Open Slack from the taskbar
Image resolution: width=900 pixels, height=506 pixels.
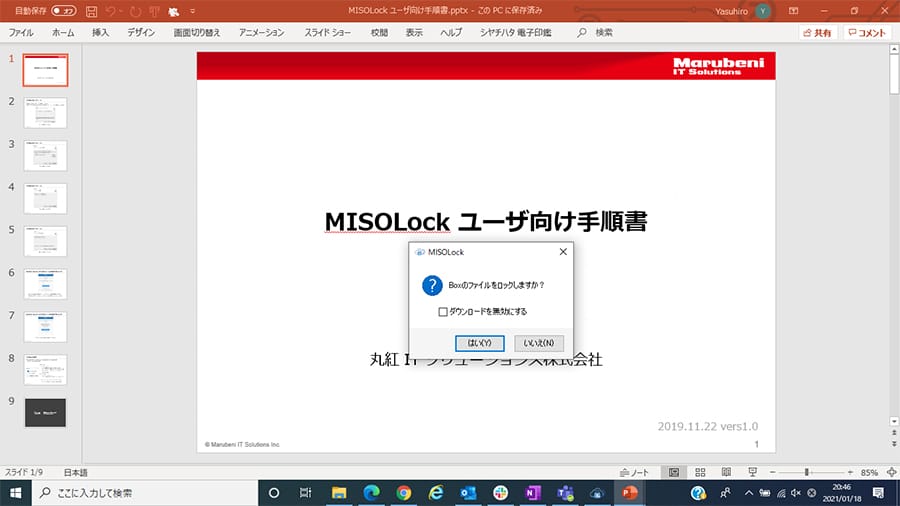coord(501,493)
